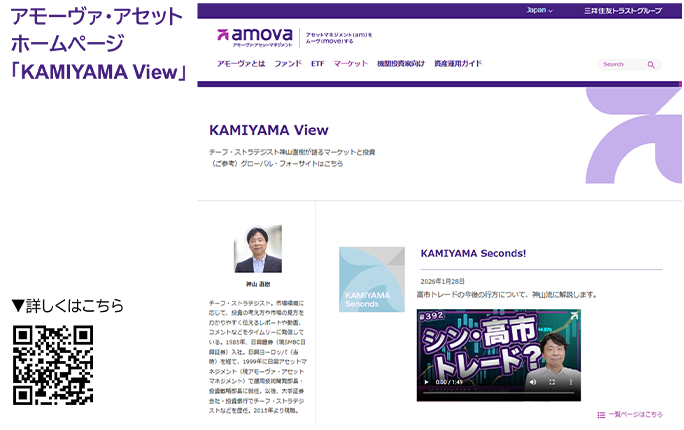Open the ファンド menu item
Image resolution: width=684 pixels, height=430 pixels.
pyautogui.click(x=288, y=64)
